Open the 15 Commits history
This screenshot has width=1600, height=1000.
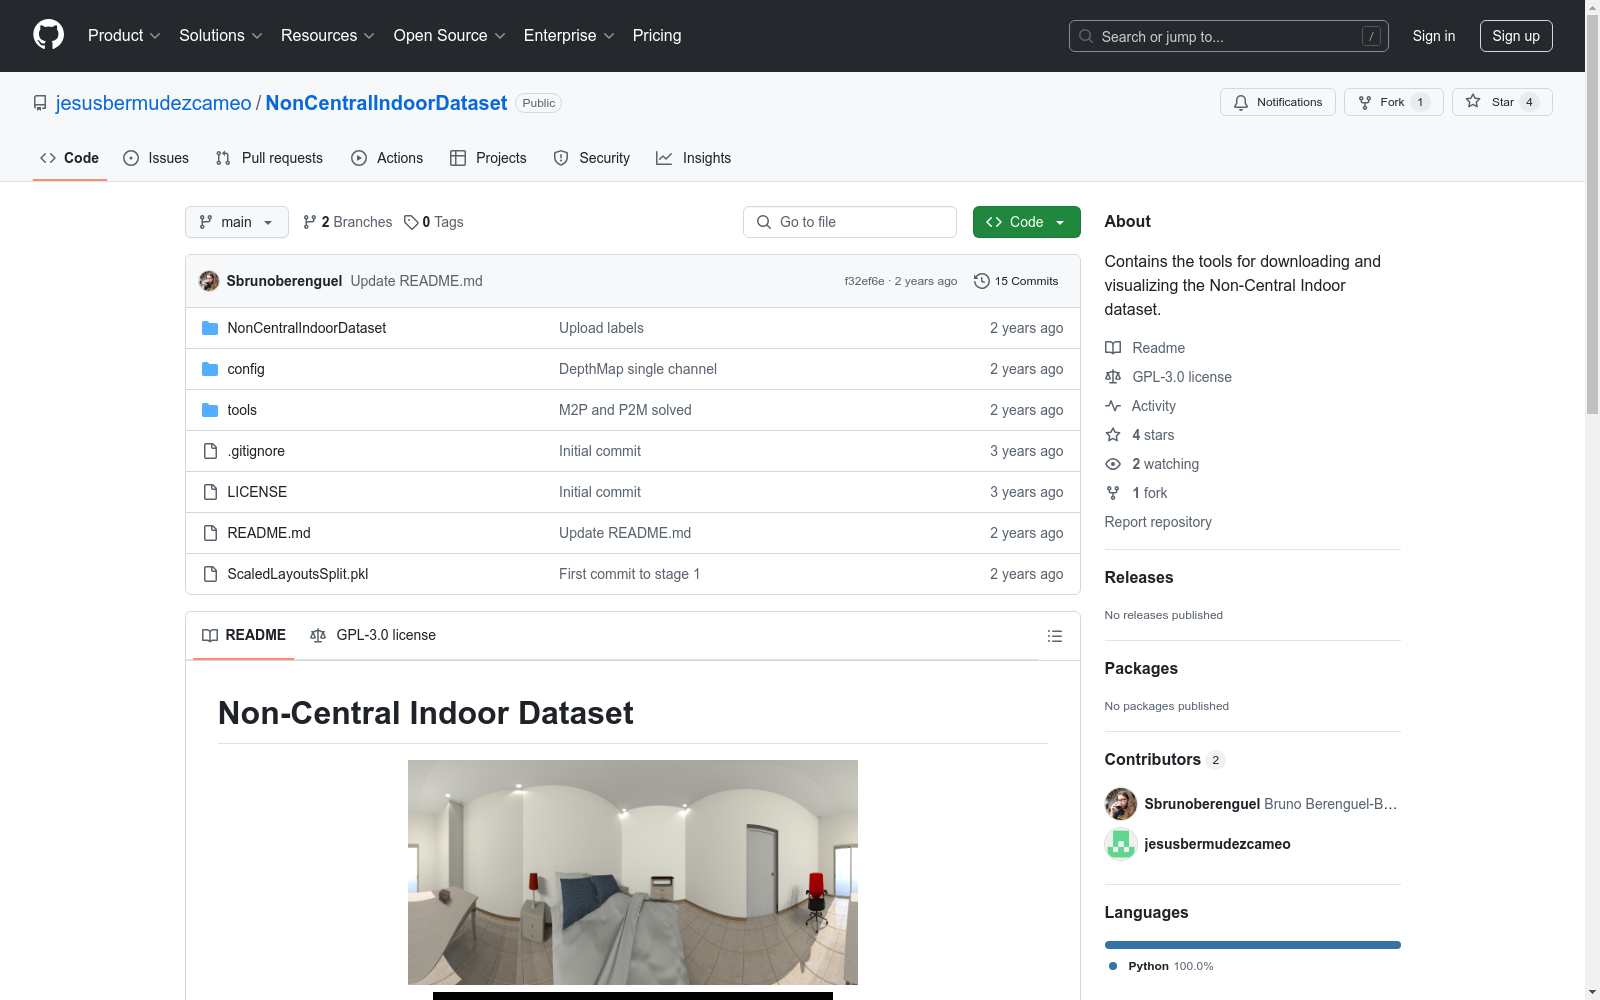pos(1016,281)
